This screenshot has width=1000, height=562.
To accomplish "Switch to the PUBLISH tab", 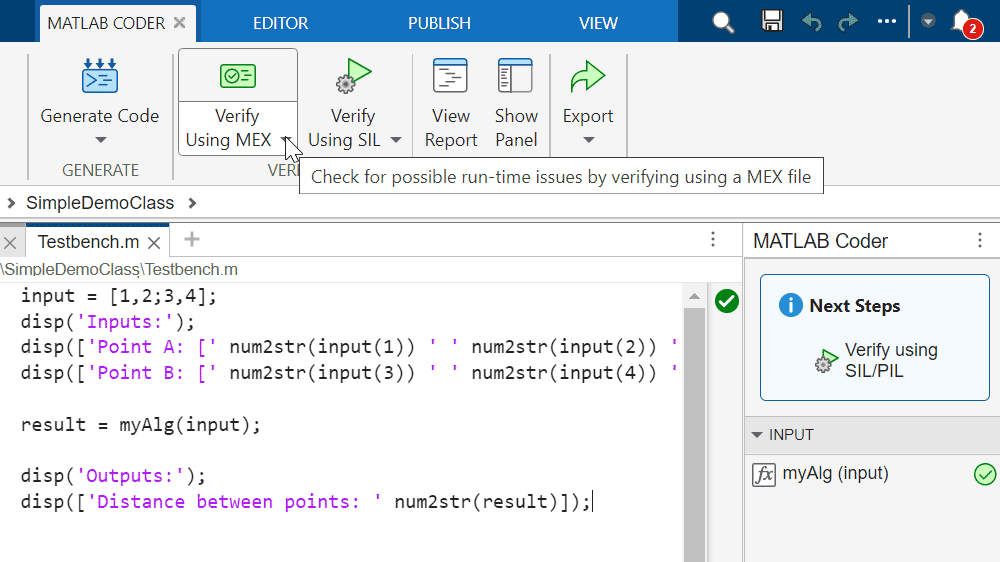I will click(439, 23).
